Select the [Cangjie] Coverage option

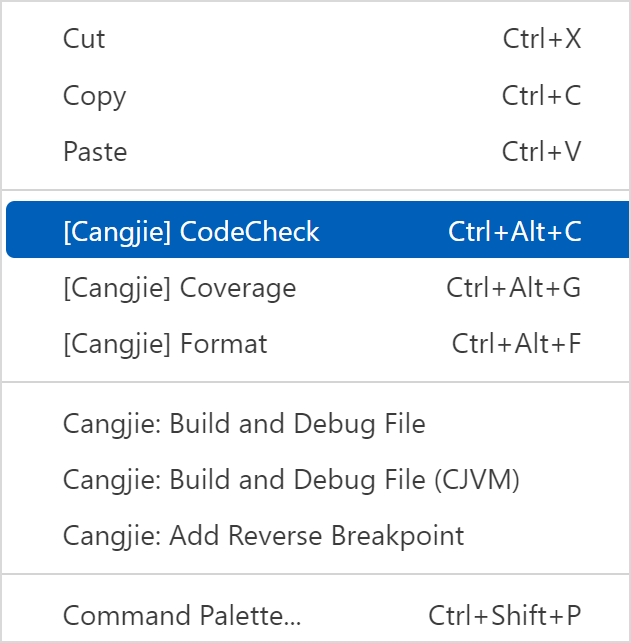point(180,288)
